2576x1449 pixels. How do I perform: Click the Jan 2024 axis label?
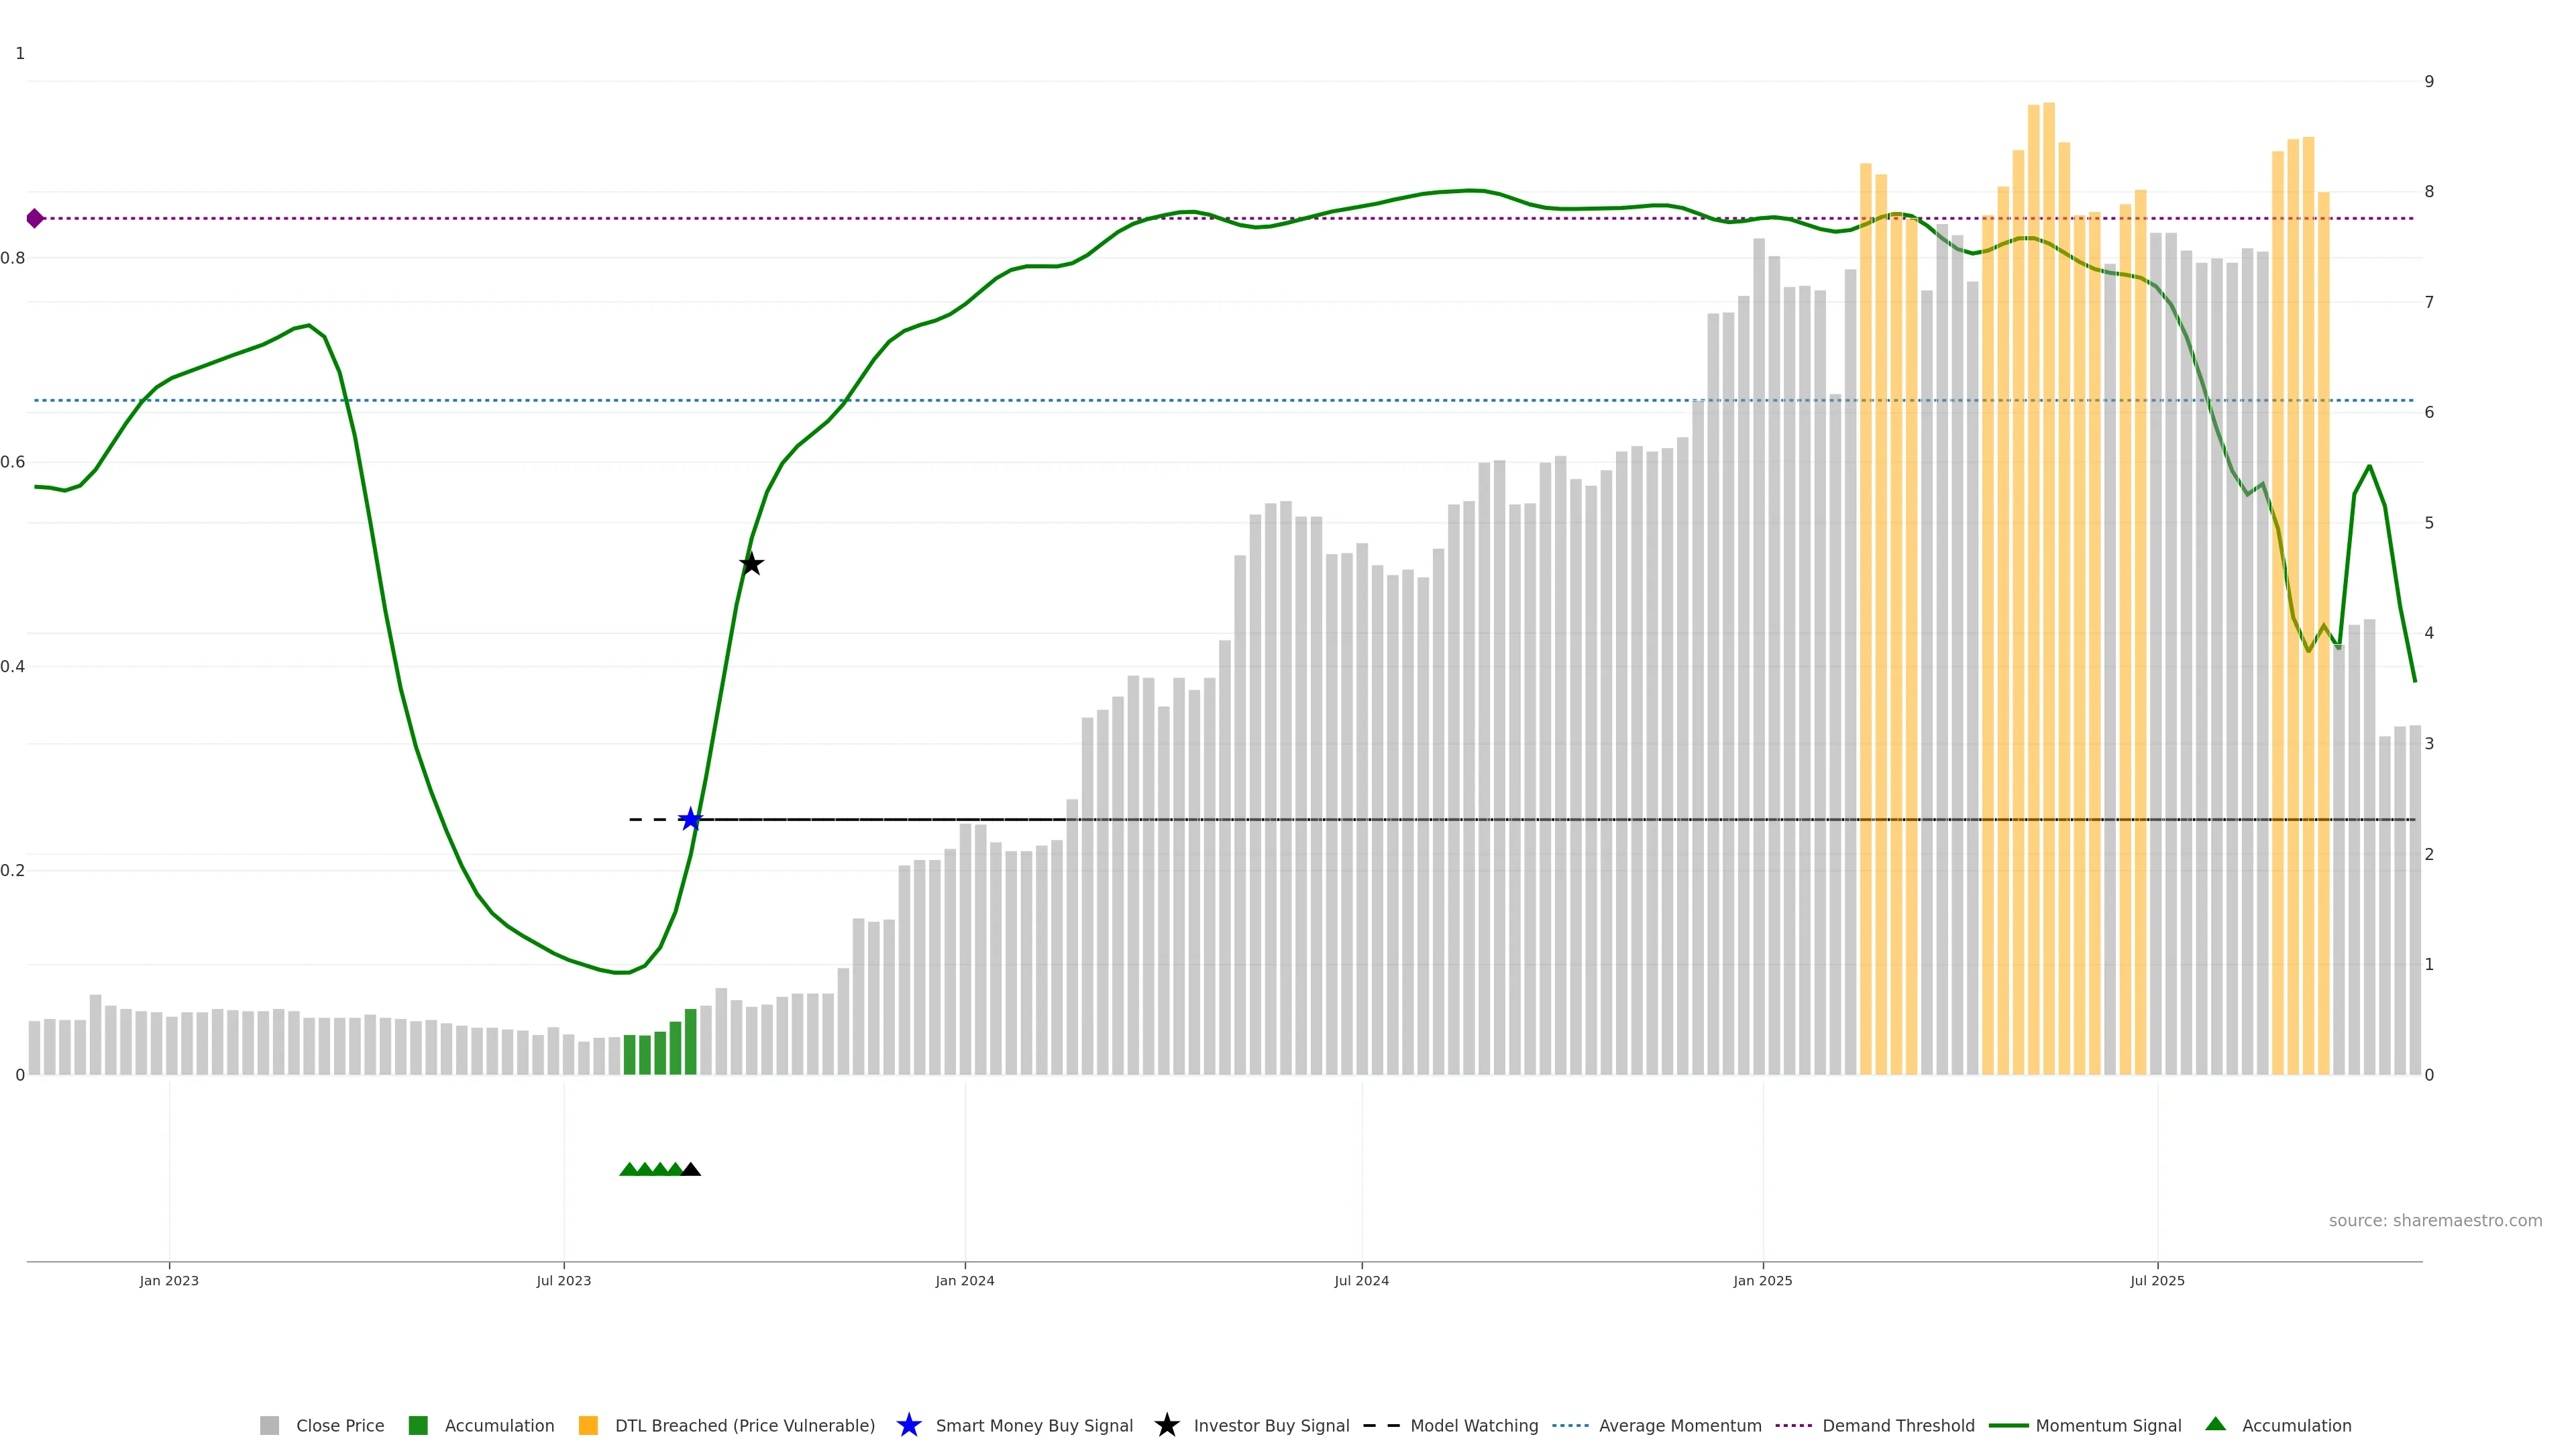[x=964, y=1281]
